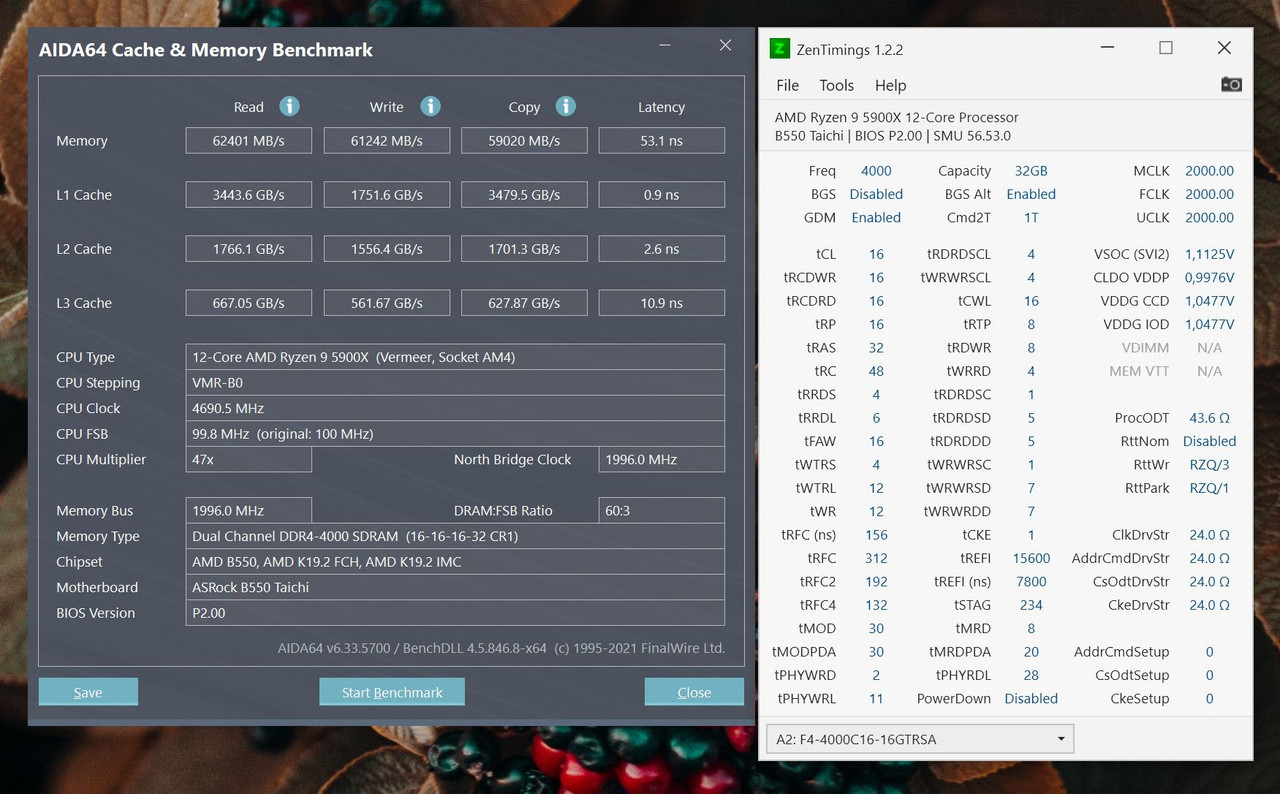Click the GDM Enabled value
The height and width of the screenshot is (794, 1280).
point(876,217)
